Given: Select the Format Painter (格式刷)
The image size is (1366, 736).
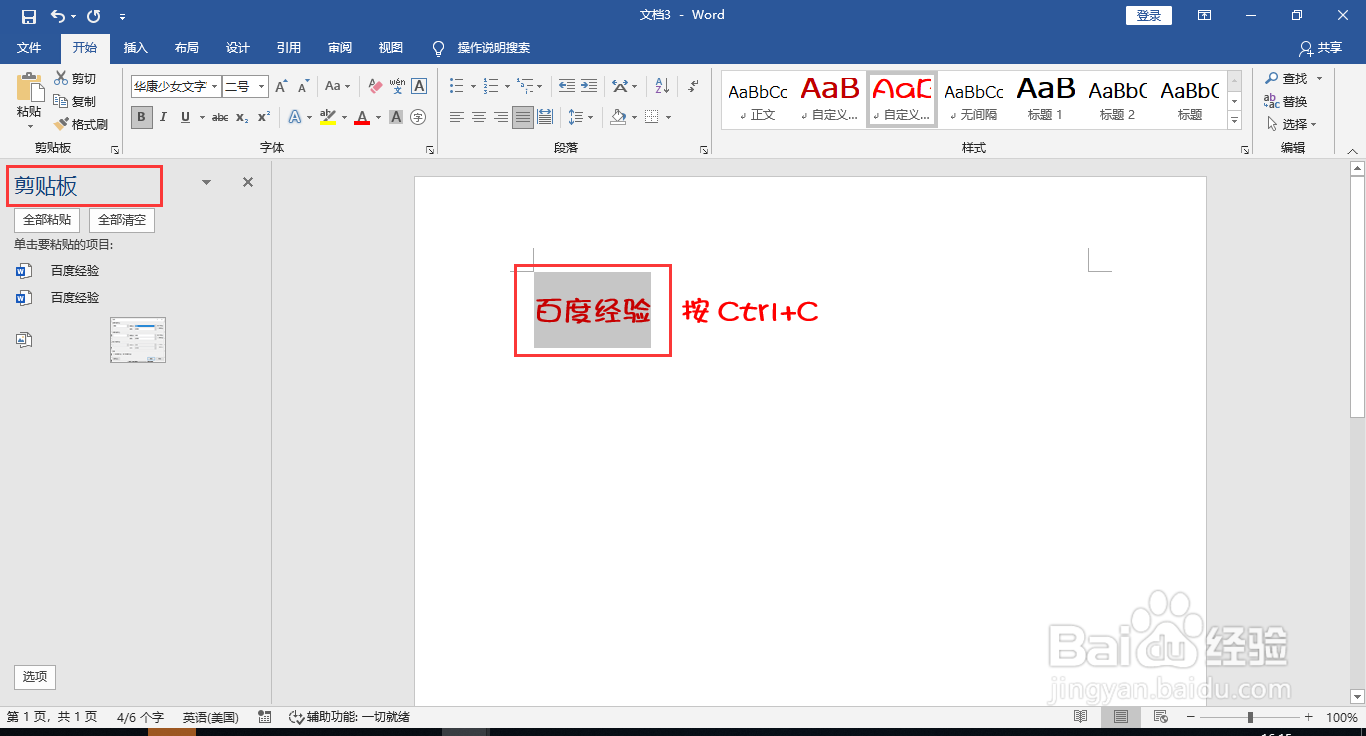Looking at the screenshot, I should 81,124.
